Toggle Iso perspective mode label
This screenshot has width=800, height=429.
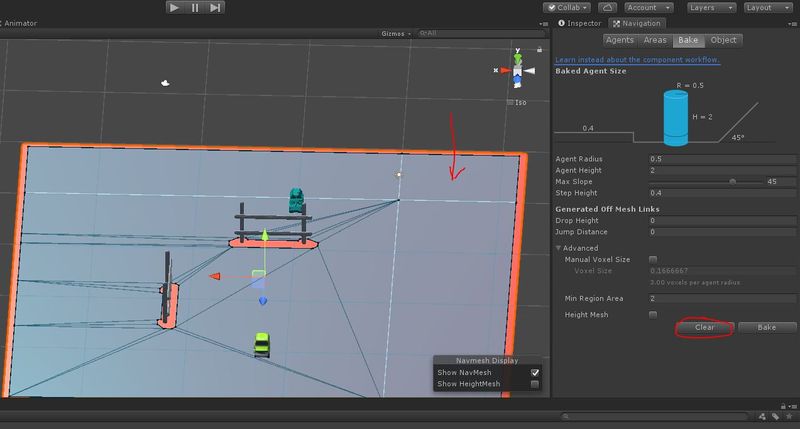[x=520, y=103]
